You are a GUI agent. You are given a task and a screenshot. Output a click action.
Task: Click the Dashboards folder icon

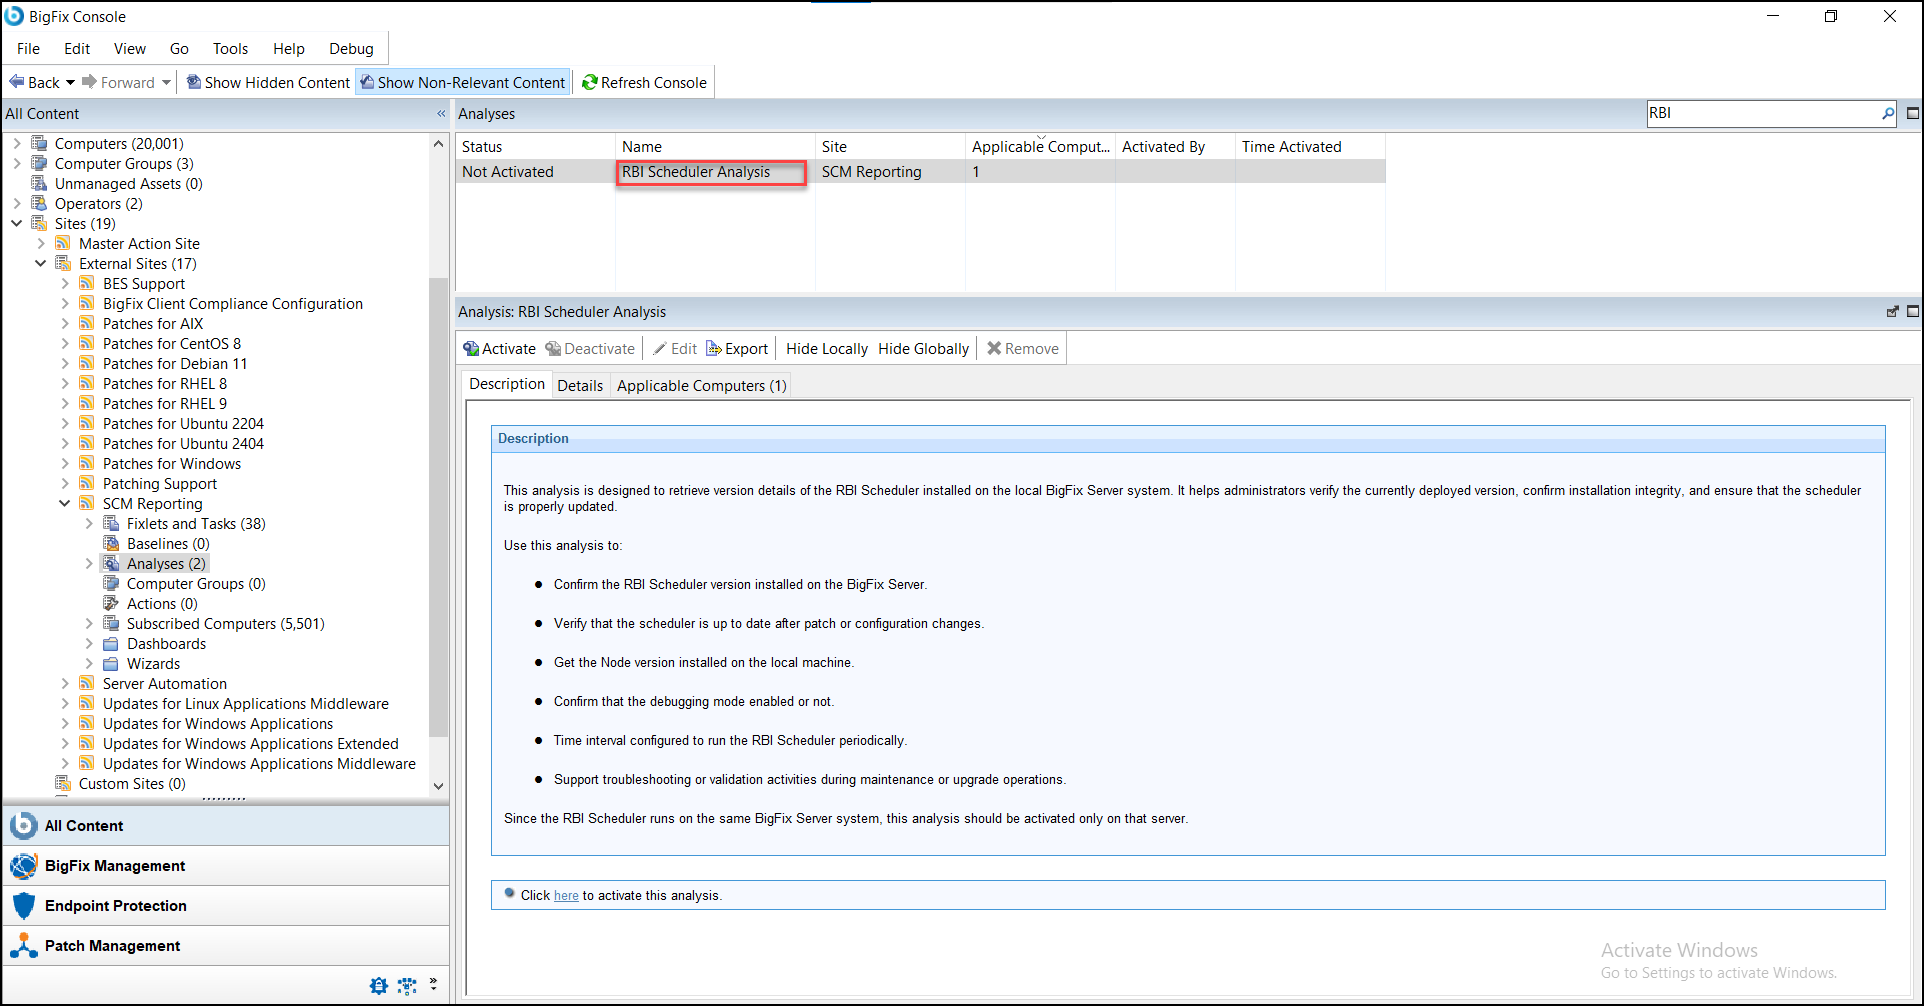pyautogui.click(x=111, y=644)
